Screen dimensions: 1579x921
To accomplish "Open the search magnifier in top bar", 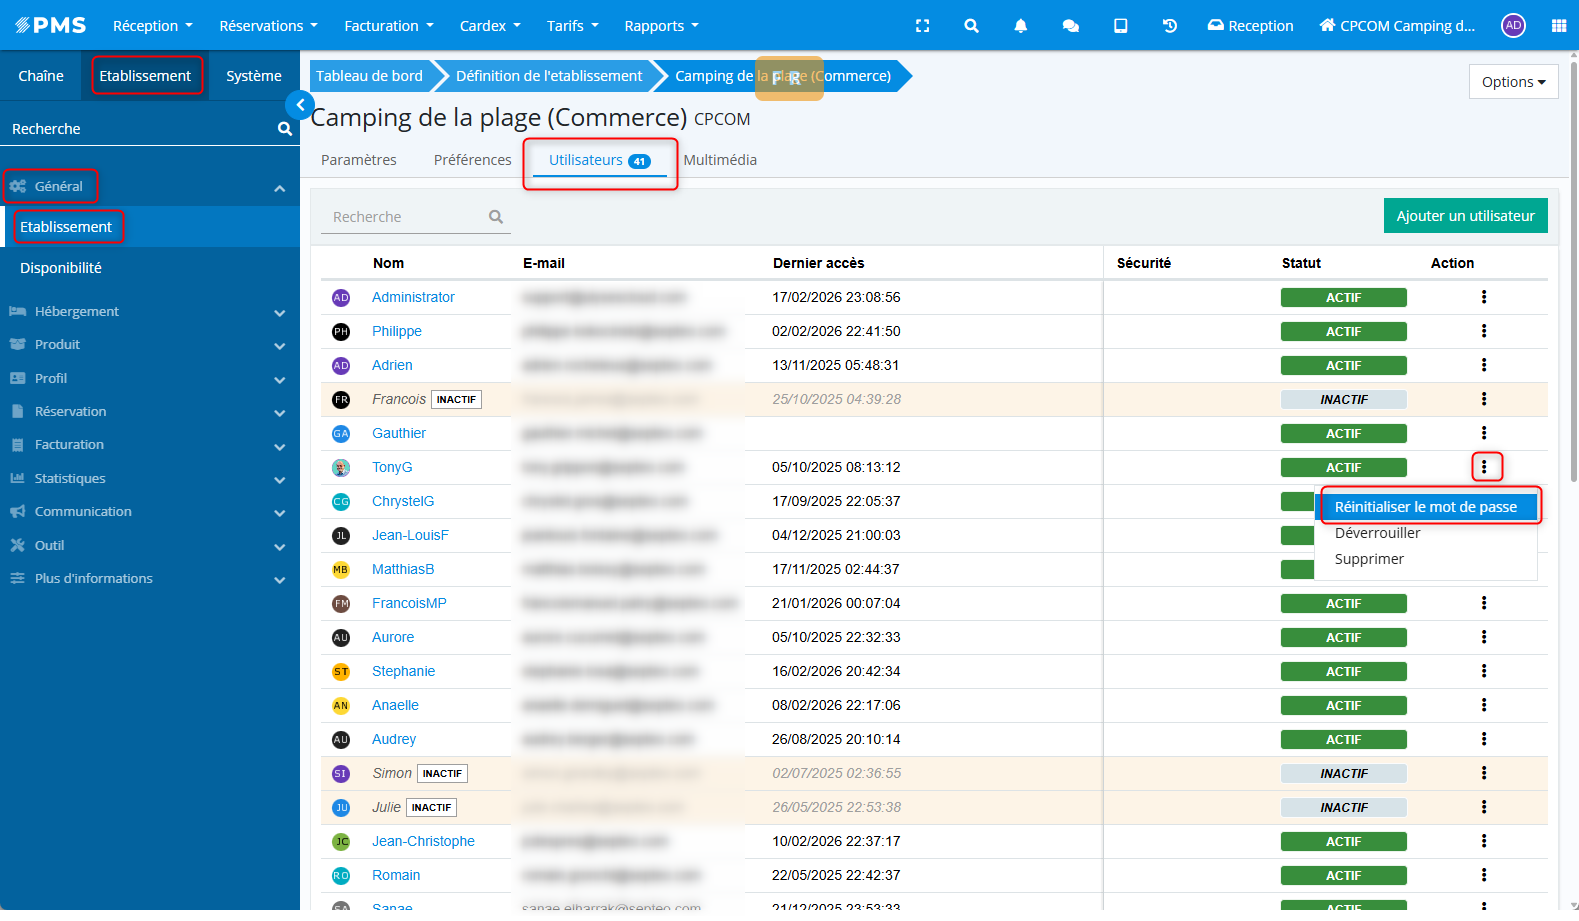I will pos(971,26).
